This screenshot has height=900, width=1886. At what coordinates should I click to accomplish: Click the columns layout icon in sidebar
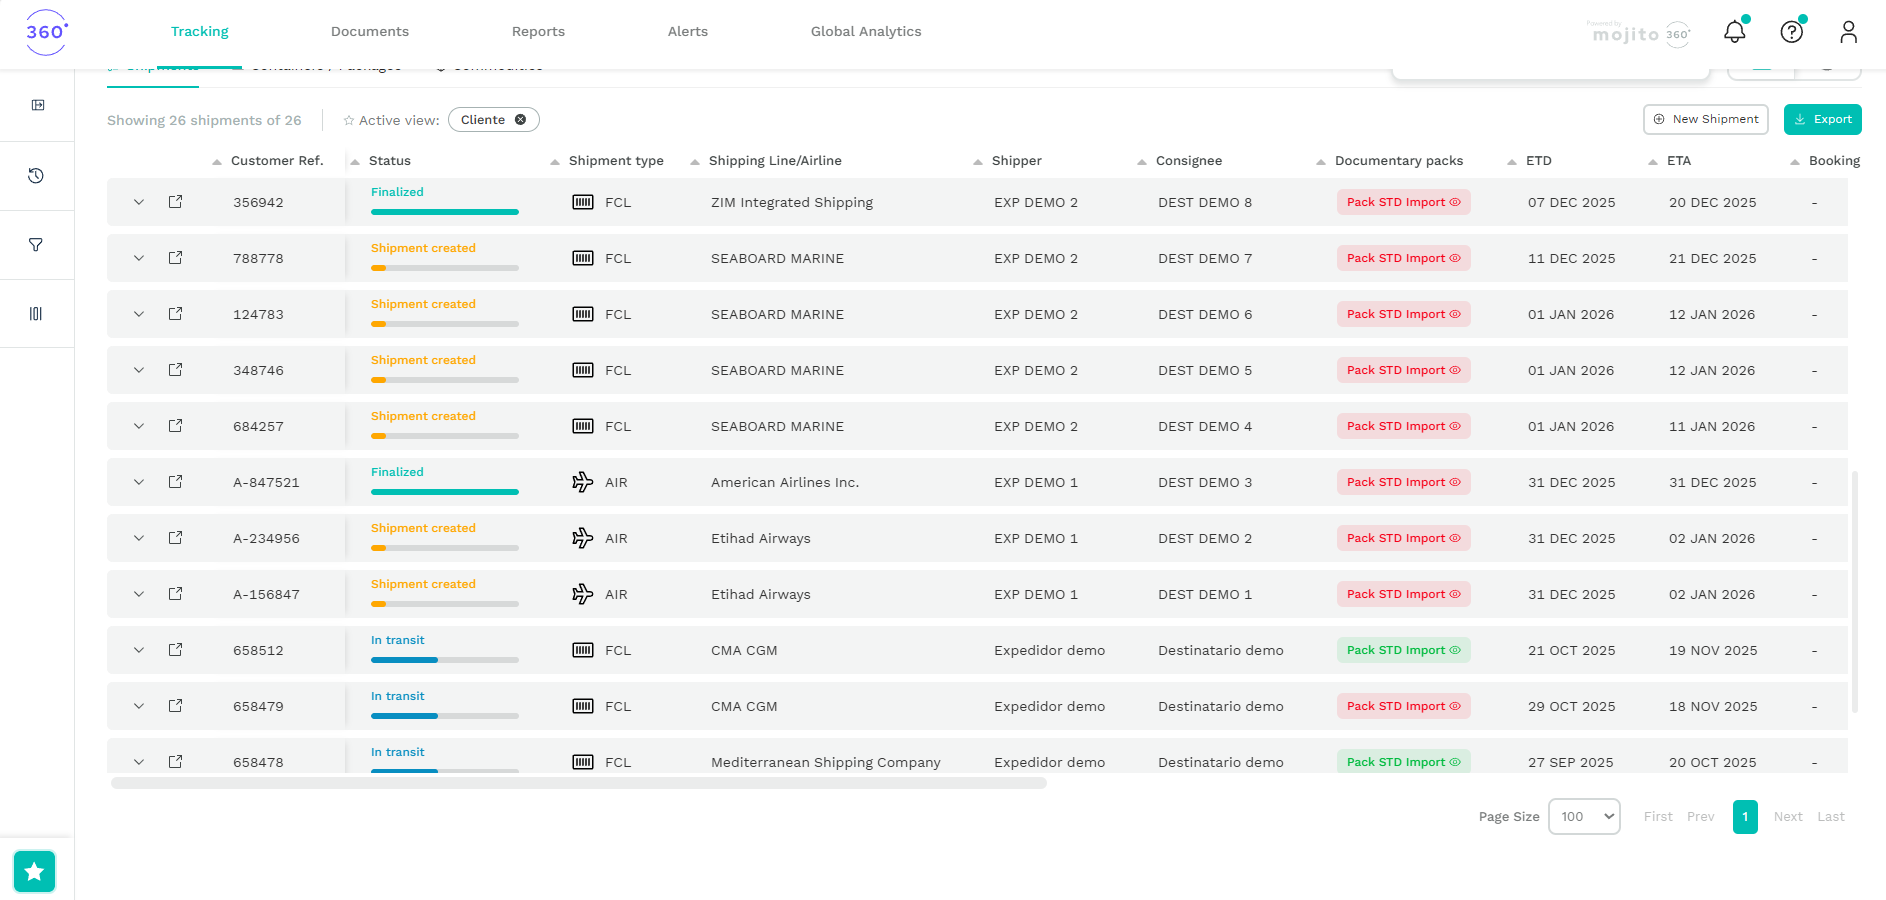[36, 314]
